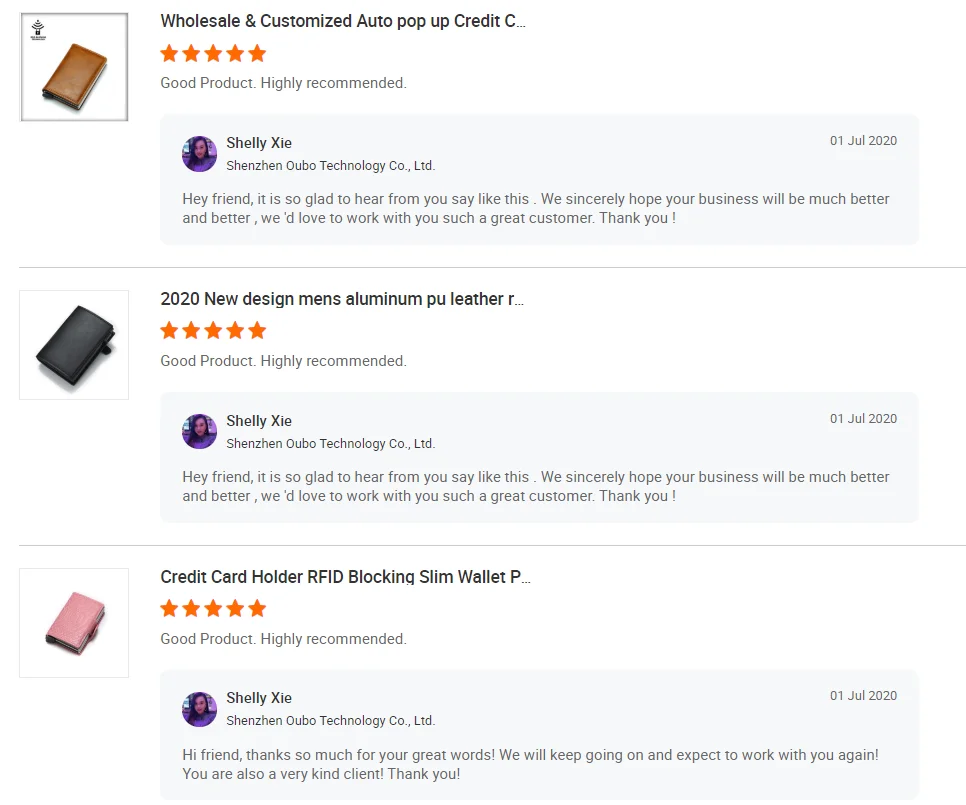The height and width of the screenshot is (805, 966).
Task: Click the 01 Jul 2020 date in the pink wallet reply
Action: click(863, 696)
